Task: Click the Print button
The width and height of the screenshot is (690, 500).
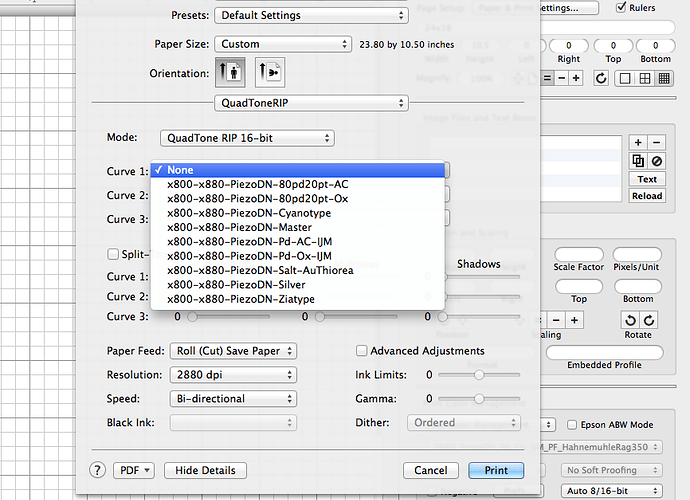Action: coord(496,470)
